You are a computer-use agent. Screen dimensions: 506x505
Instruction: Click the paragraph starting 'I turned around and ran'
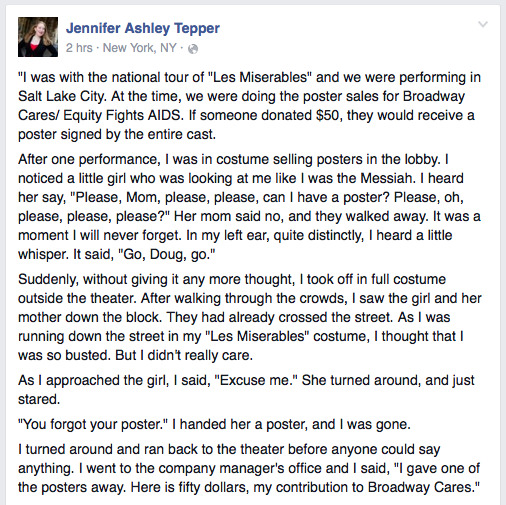pos(249,468)
